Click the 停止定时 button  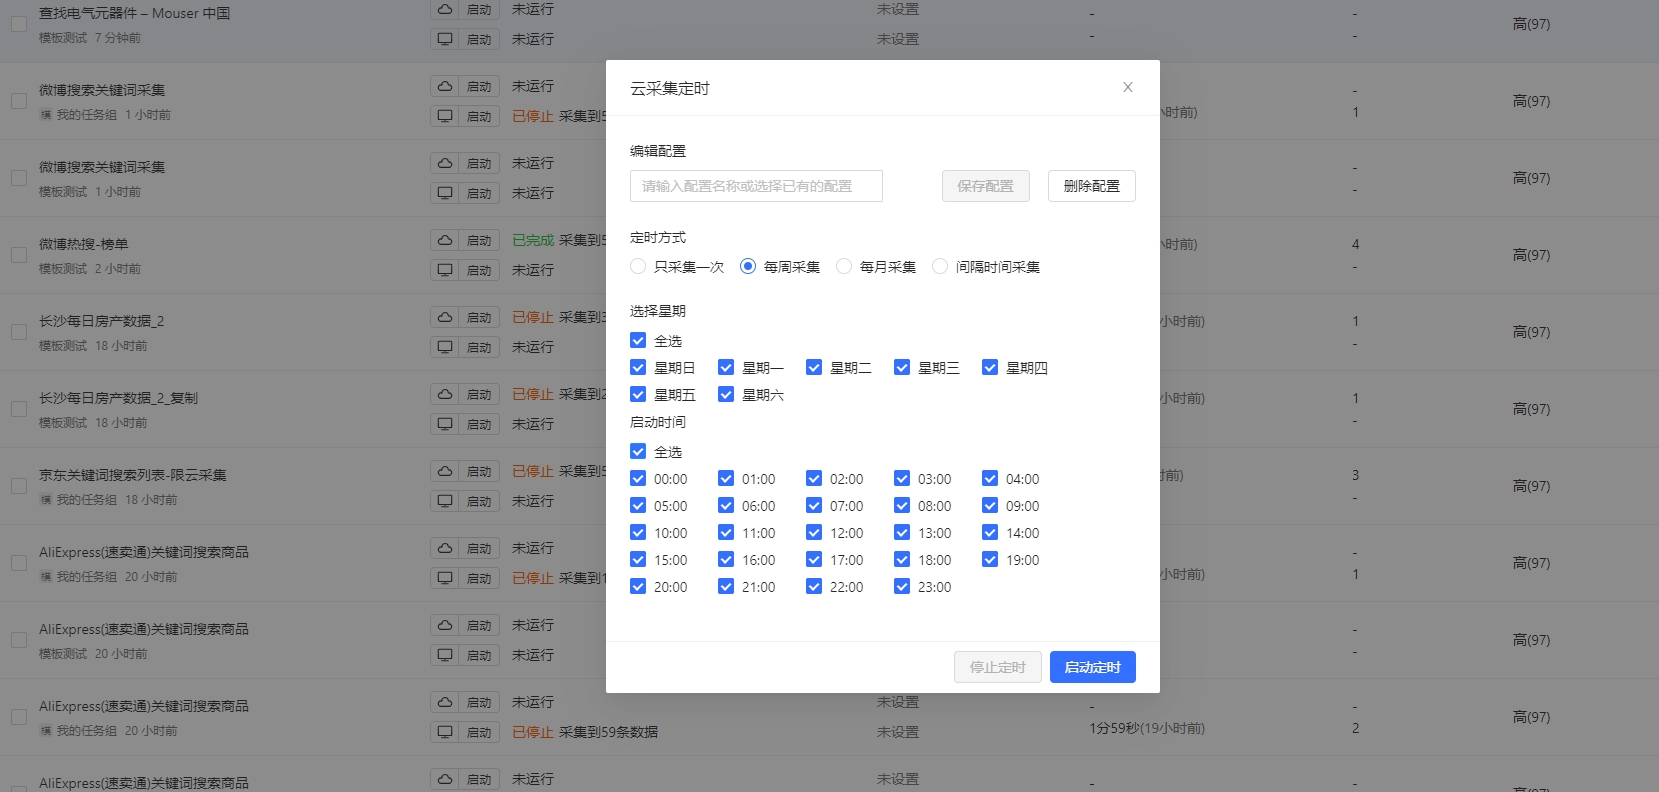pyautogui.click(x=997, y=667)
